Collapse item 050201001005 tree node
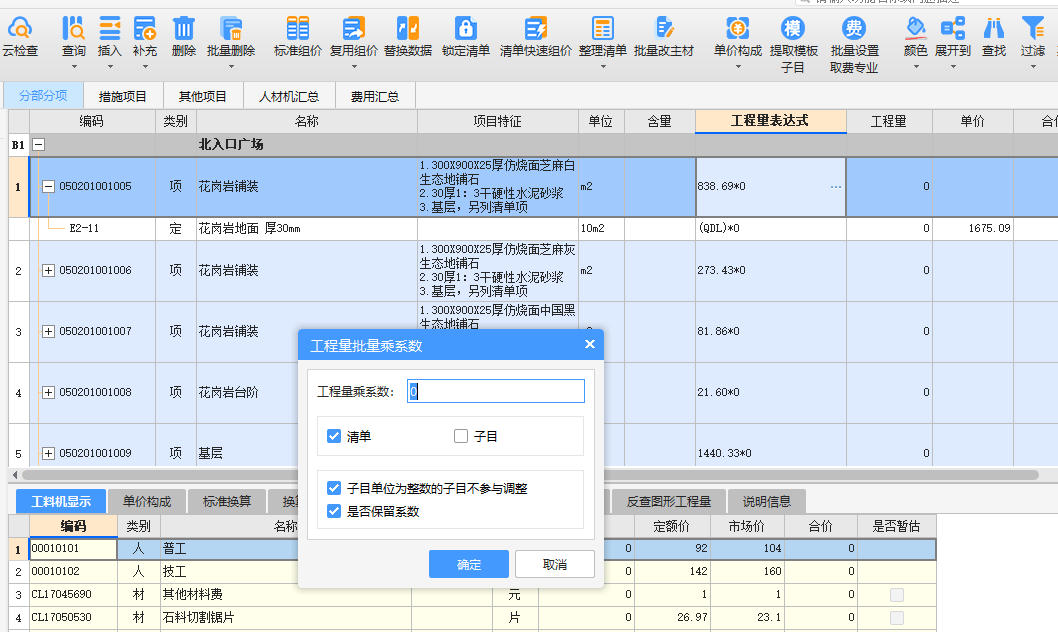Screen dimensions: 1058x632 [x=49, y=186]
